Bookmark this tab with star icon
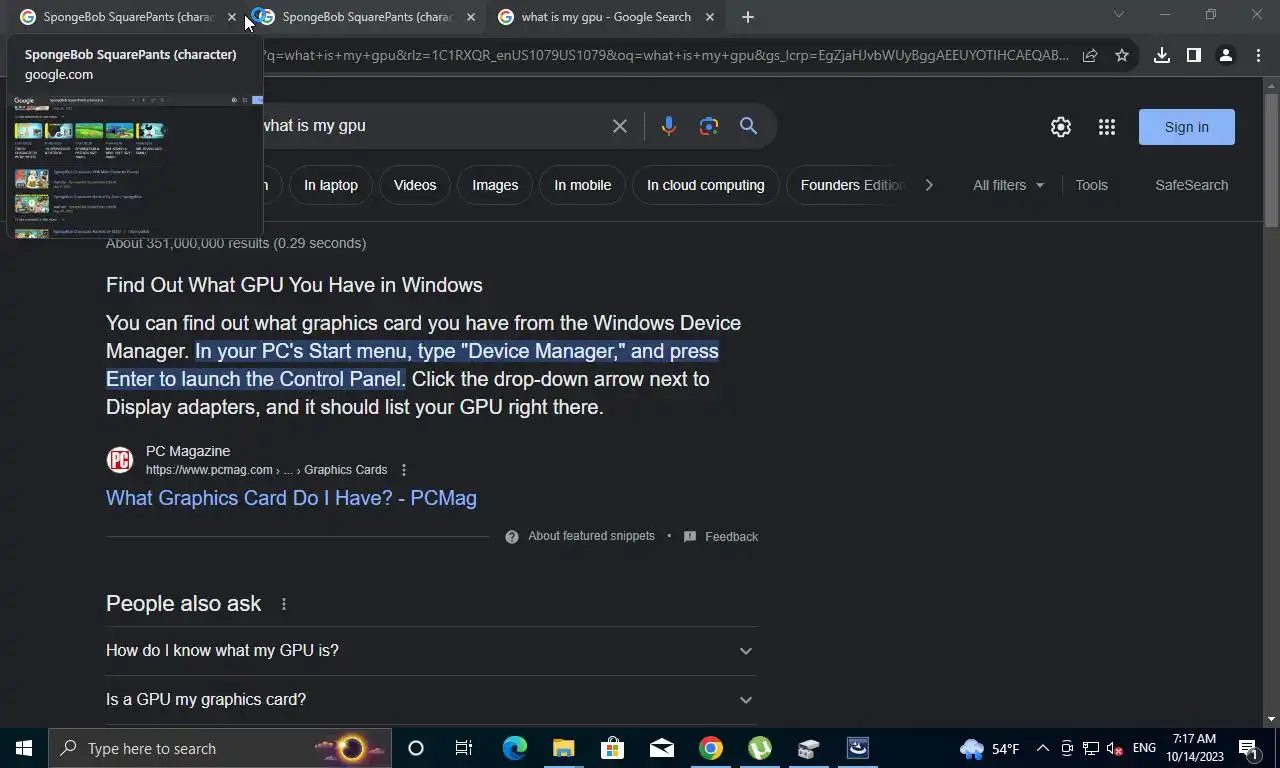1280x768 pixels. pos(1122,55)
